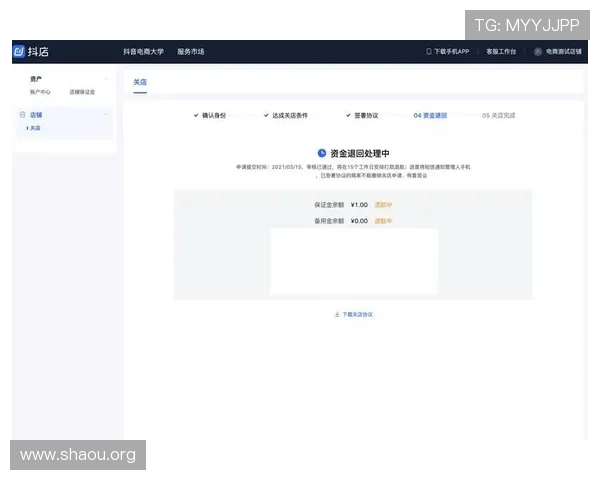The height and width of the screenshot is (480, 600).
Task: Select 关店 under 店铺 in the sidebar
Action: click(35, 128)
